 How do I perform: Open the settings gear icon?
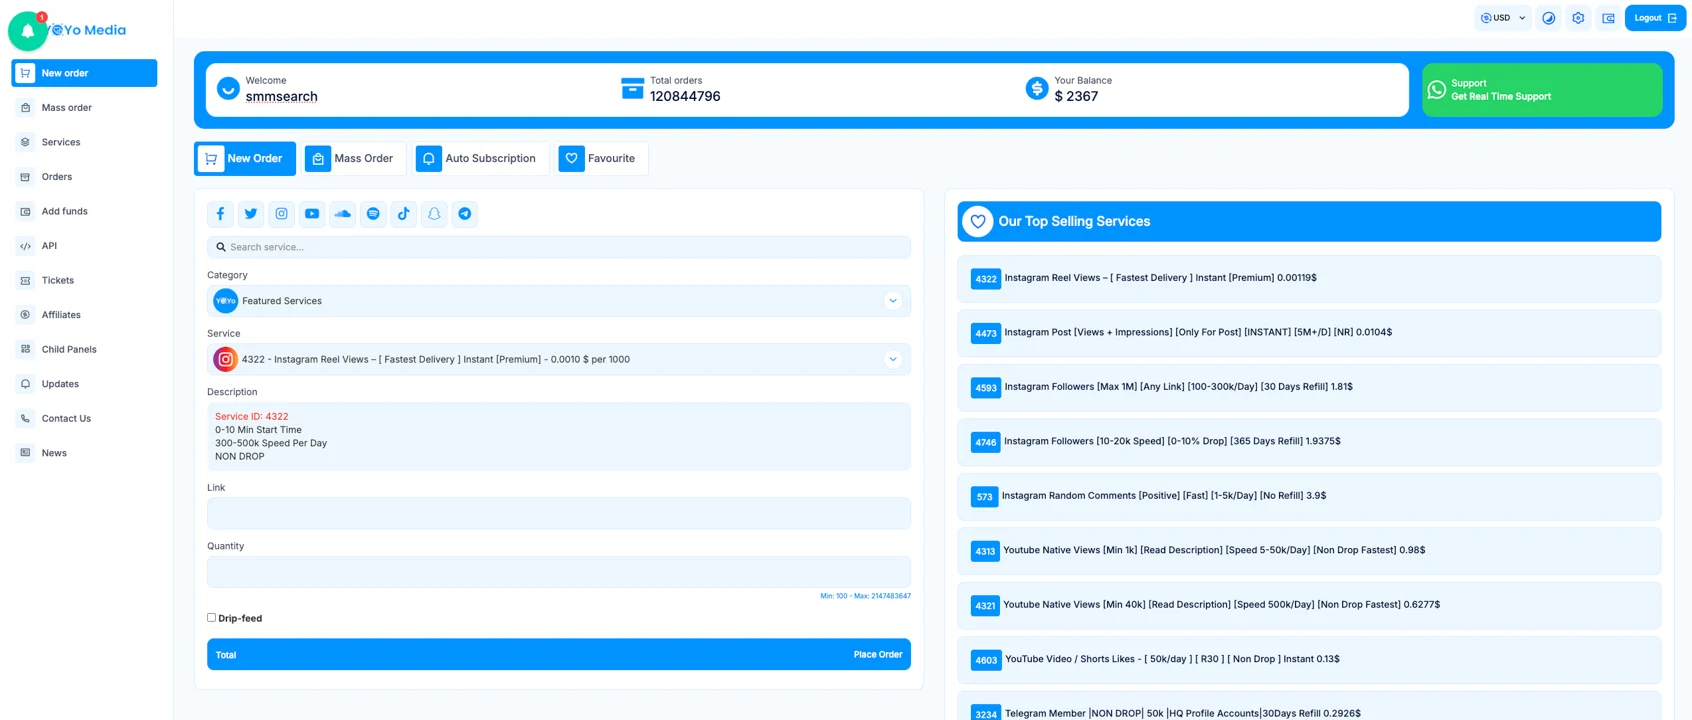click(x=1578, y=18)
